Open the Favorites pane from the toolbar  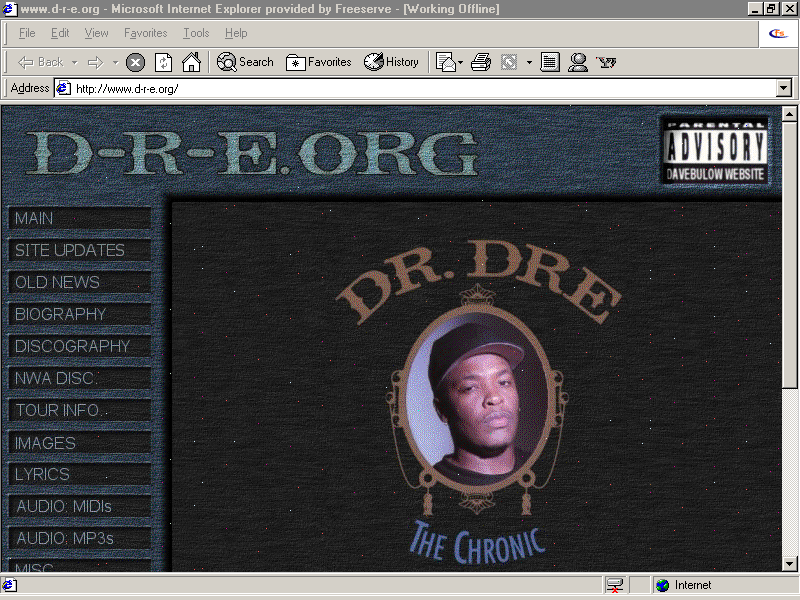pos(318,62)
